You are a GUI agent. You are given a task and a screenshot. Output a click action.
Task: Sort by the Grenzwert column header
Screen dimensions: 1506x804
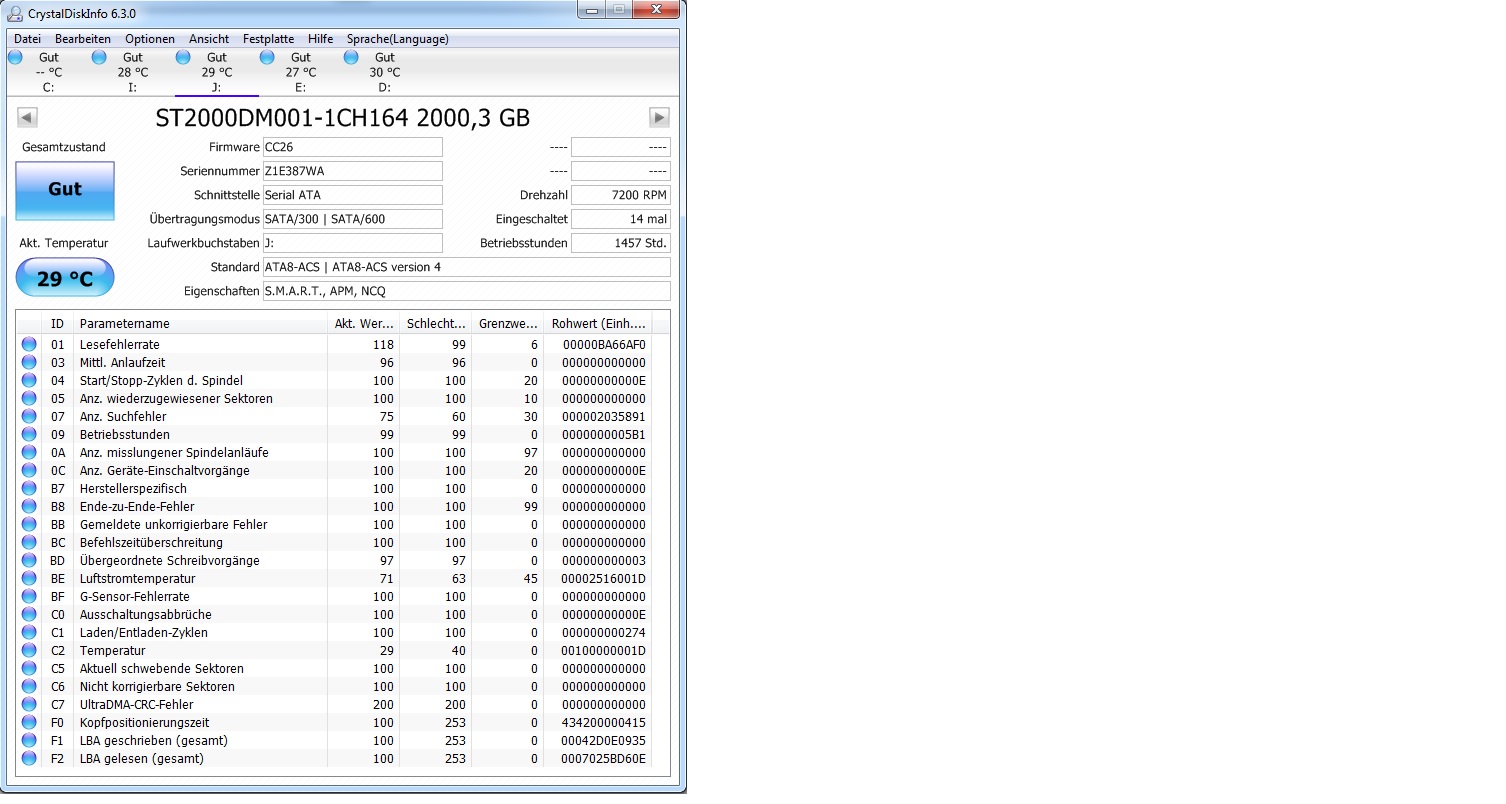(508, 323)
